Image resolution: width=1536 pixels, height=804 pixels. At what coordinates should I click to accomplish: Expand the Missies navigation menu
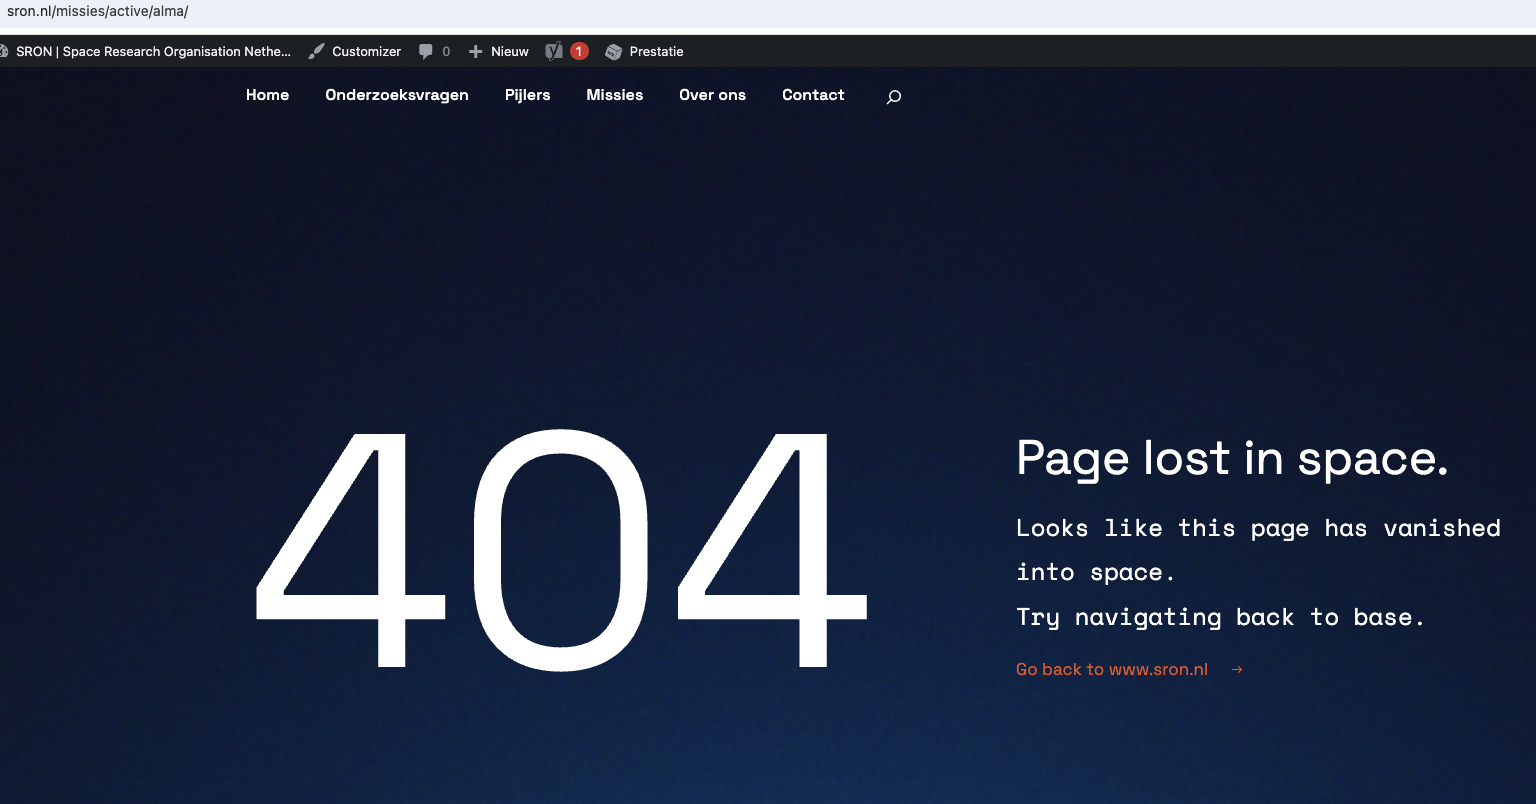click(614, 95)
